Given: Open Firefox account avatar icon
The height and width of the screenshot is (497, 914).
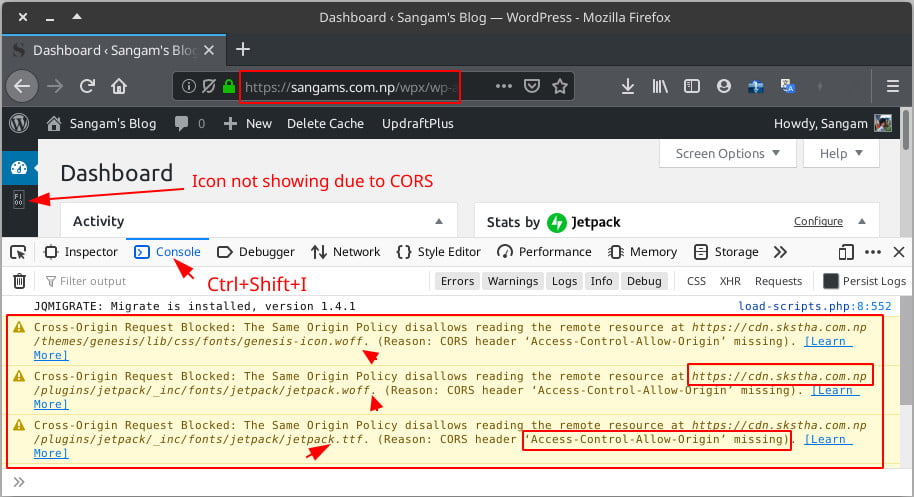Looking at the screenshot, I should tap(724, 87).
